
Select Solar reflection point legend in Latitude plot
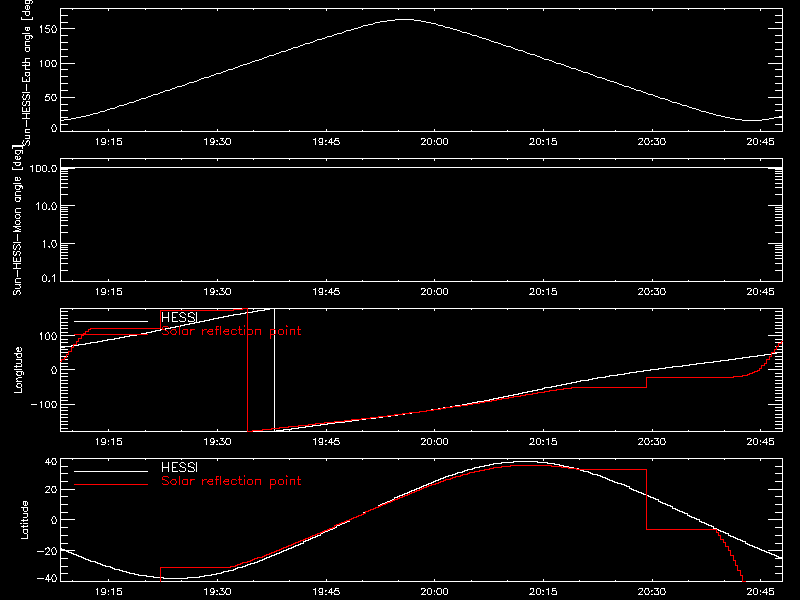[x=231, y=481]
